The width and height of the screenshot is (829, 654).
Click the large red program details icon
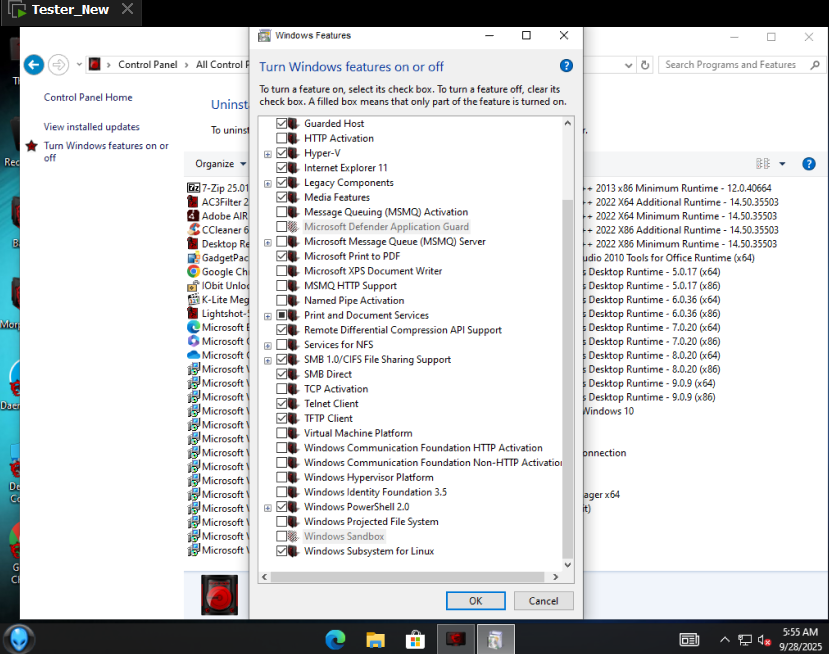tap(219, 595)
